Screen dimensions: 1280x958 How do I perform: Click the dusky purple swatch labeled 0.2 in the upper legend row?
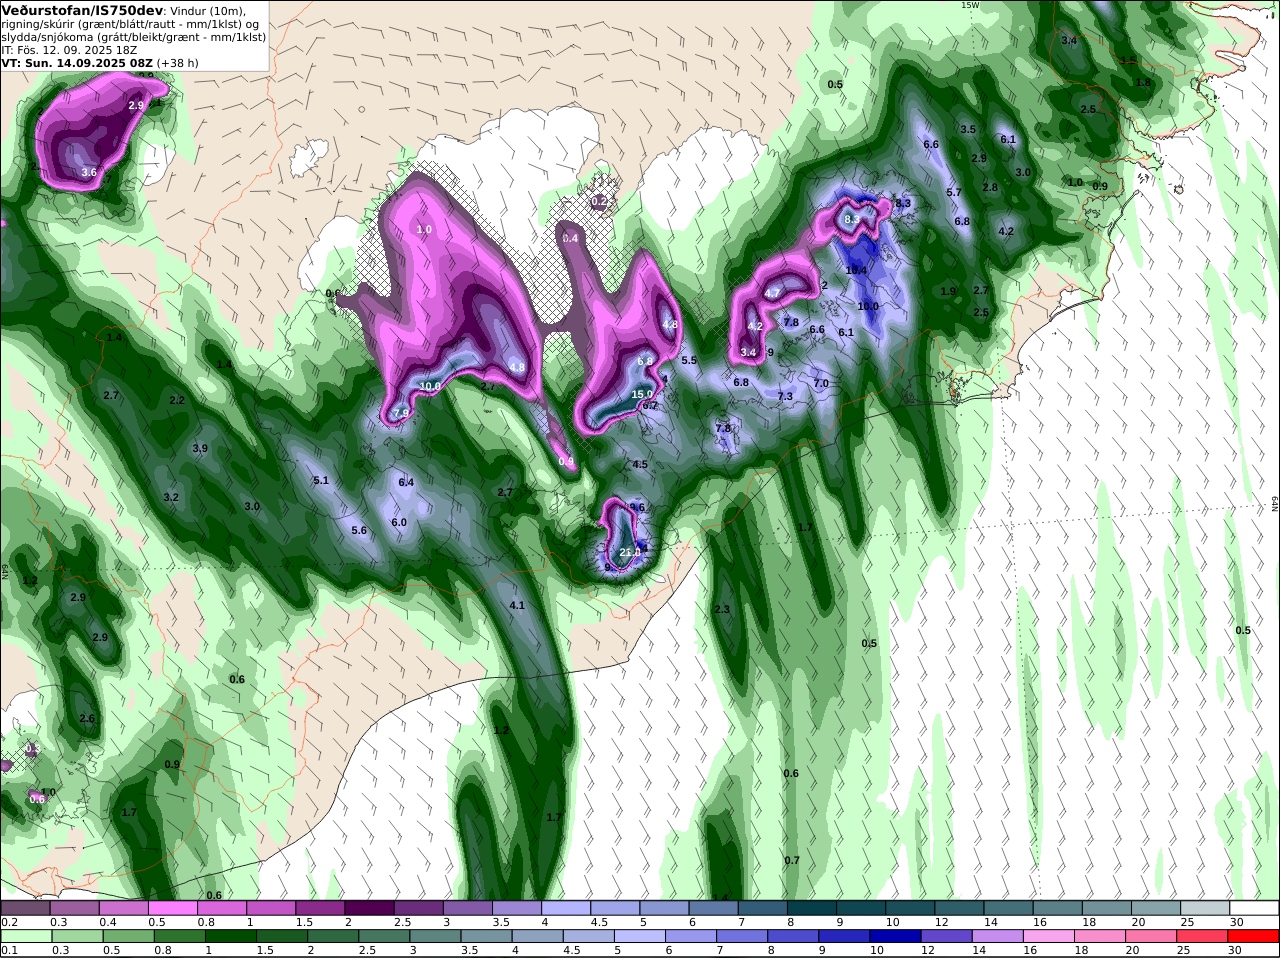pyautogui.click(x=24, y=907)
